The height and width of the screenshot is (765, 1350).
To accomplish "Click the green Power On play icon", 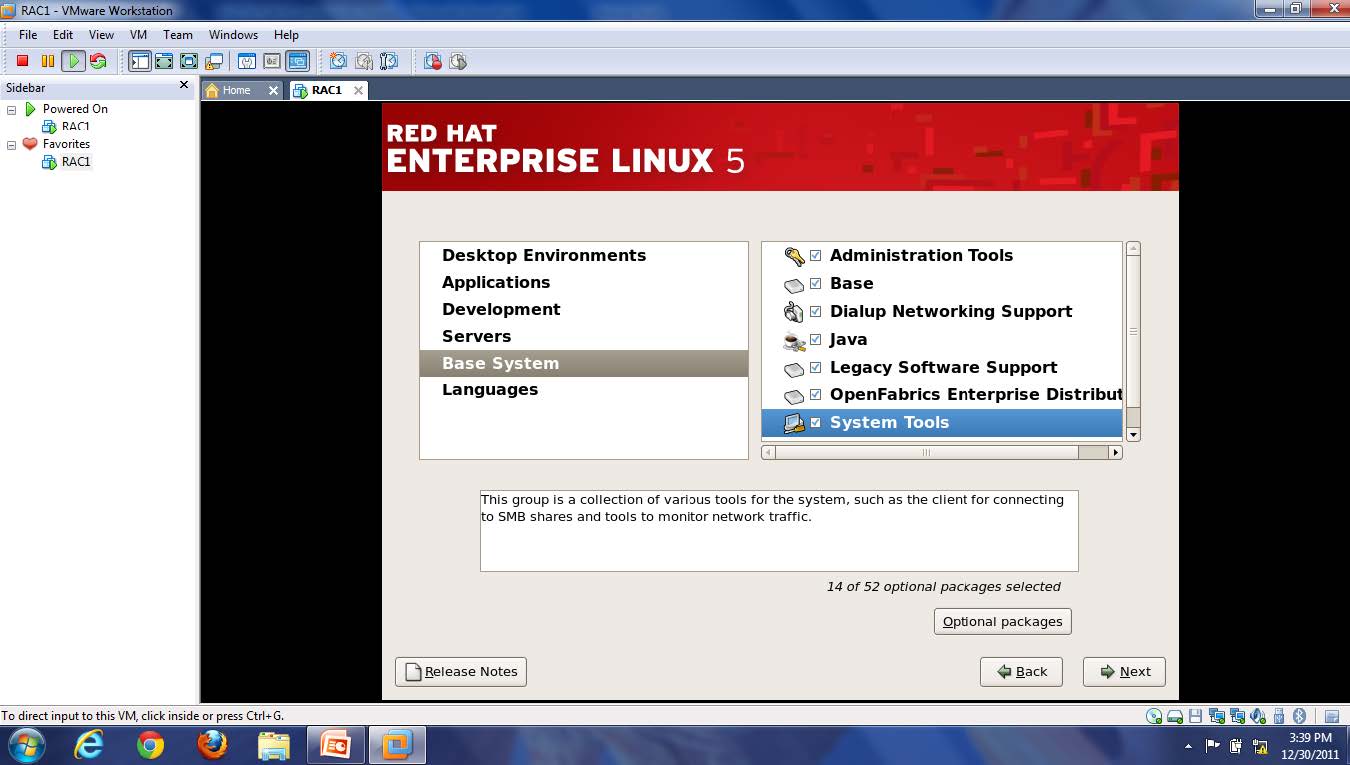I will (x=73, y=61).
